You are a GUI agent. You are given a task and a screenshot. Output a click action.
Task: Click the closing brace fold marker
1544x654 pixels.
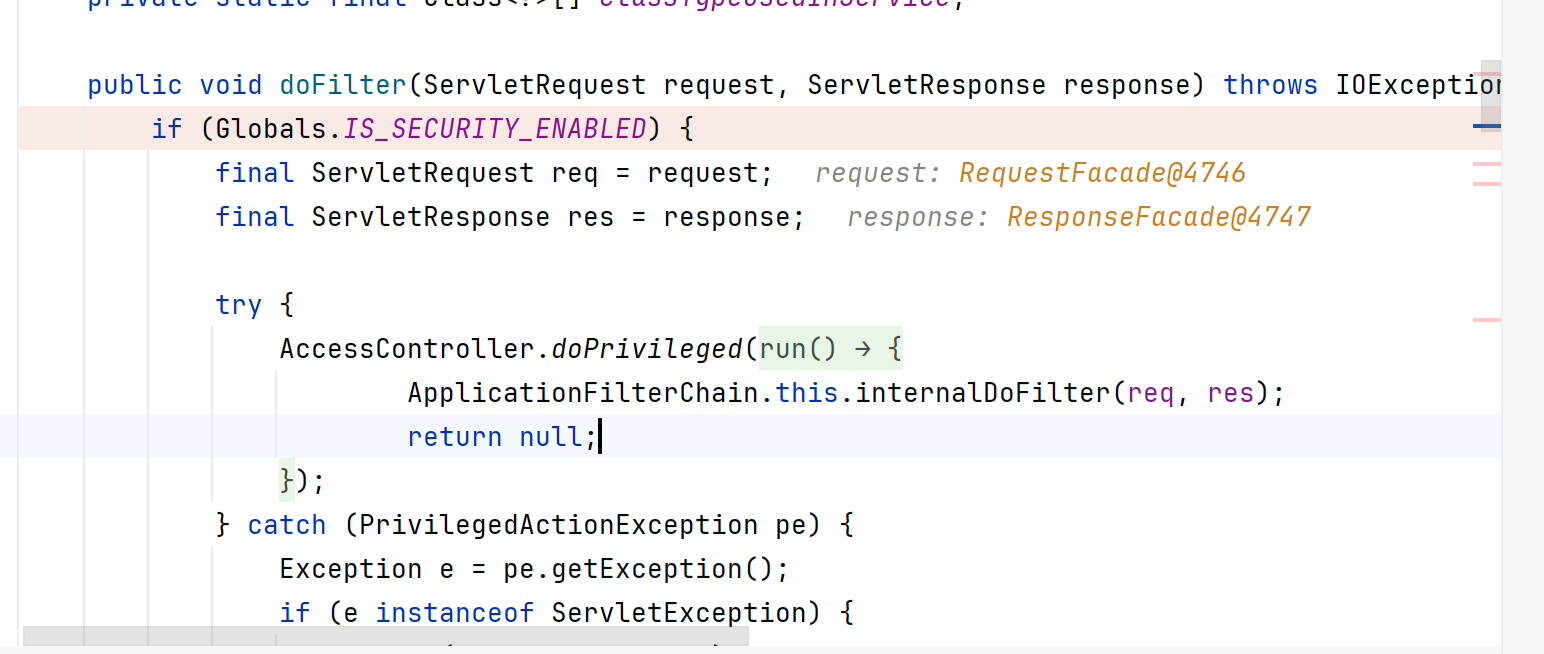288,481
